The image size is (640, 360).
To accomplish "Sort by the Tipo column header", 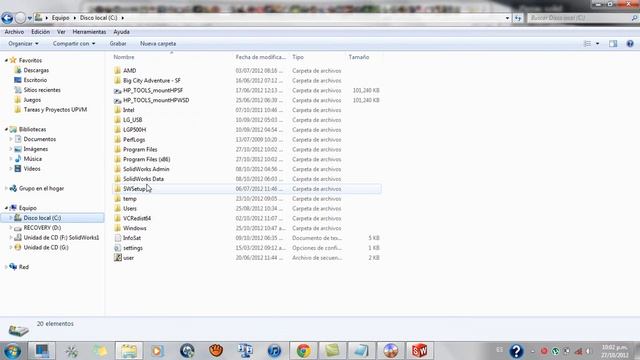I will pos(298,57).
